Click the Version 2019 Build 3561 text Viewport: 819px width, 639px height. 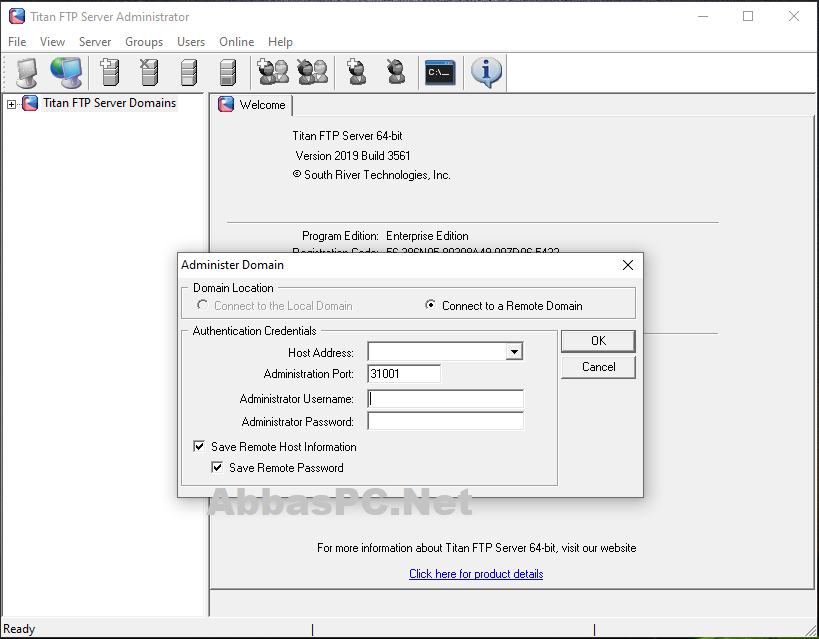pyautogui.click(x=353, y=156)
